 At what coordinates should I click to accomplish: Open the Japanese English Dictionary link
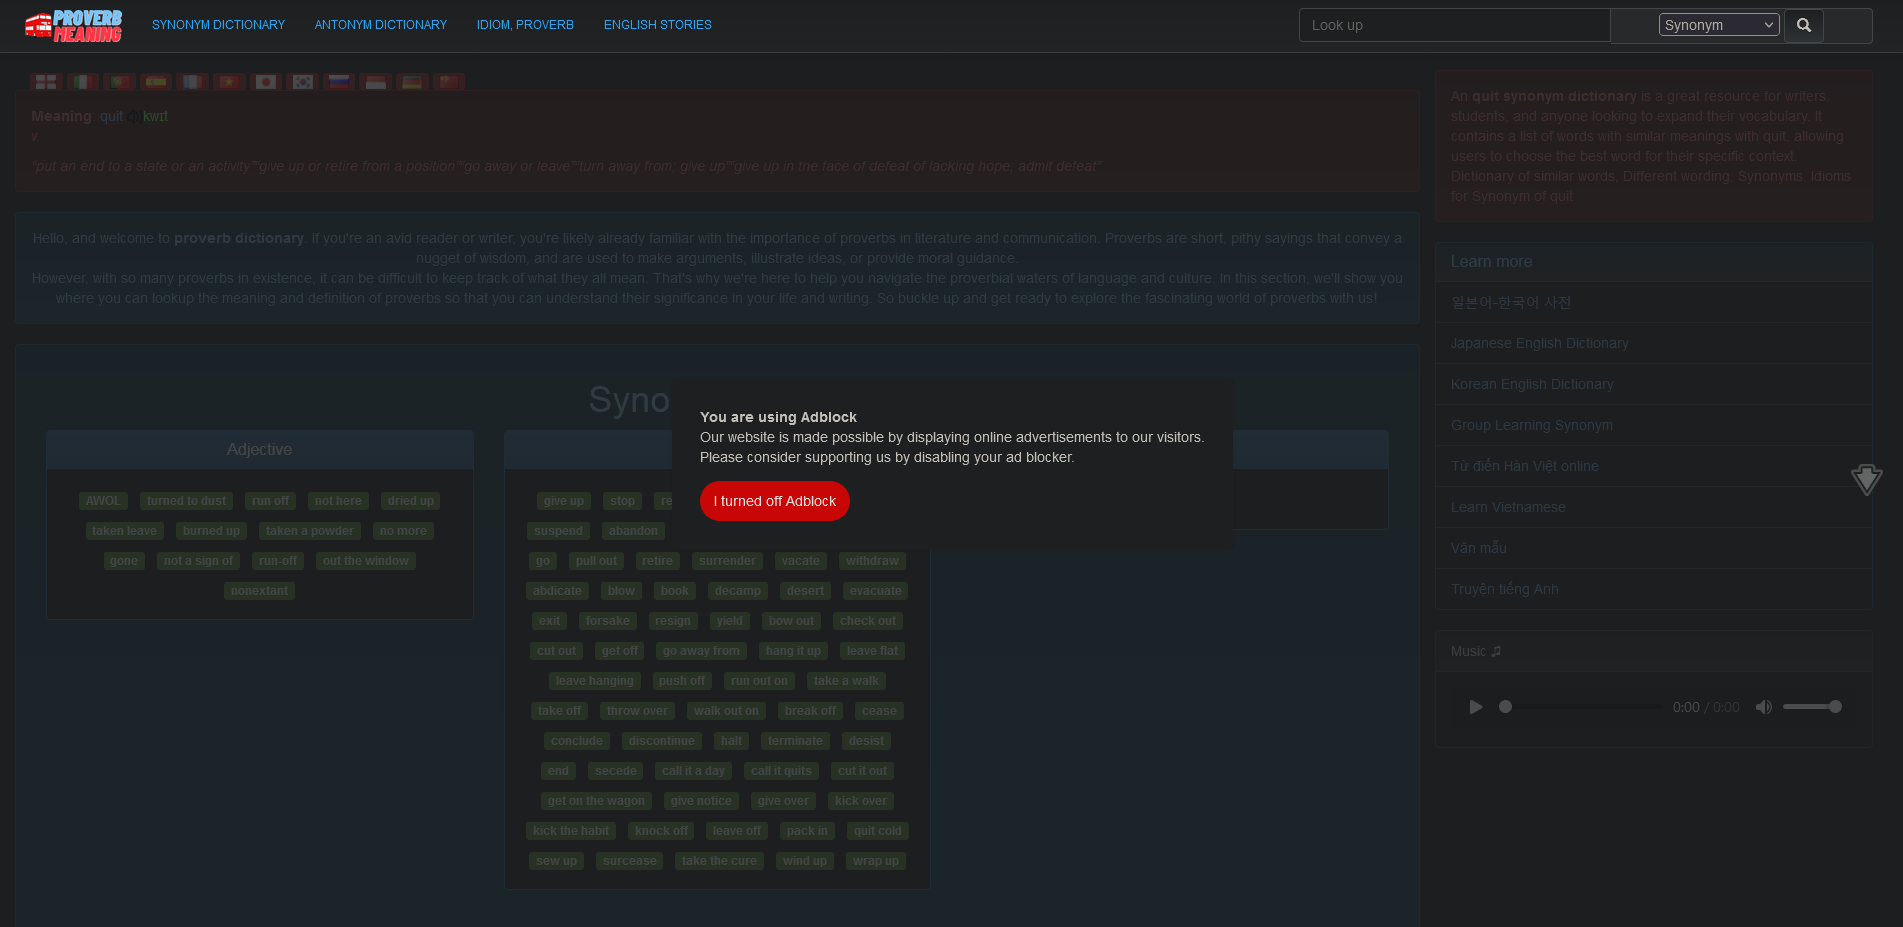click(1539, 343)
